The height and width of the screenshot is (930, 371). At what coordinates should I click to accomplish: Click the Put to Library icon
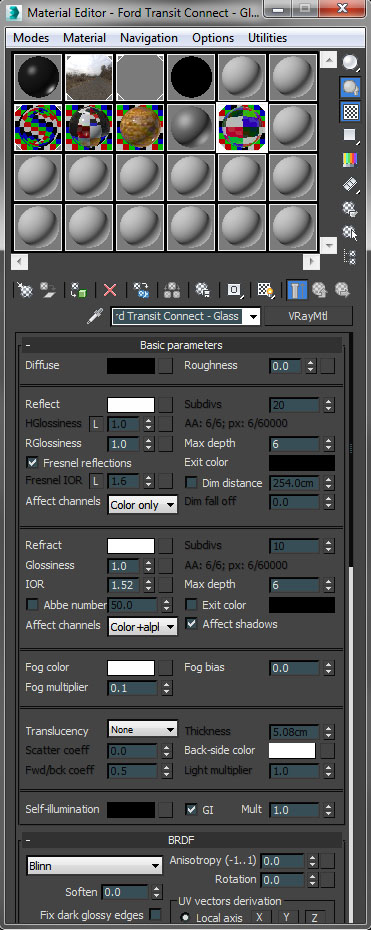[203, 289]
